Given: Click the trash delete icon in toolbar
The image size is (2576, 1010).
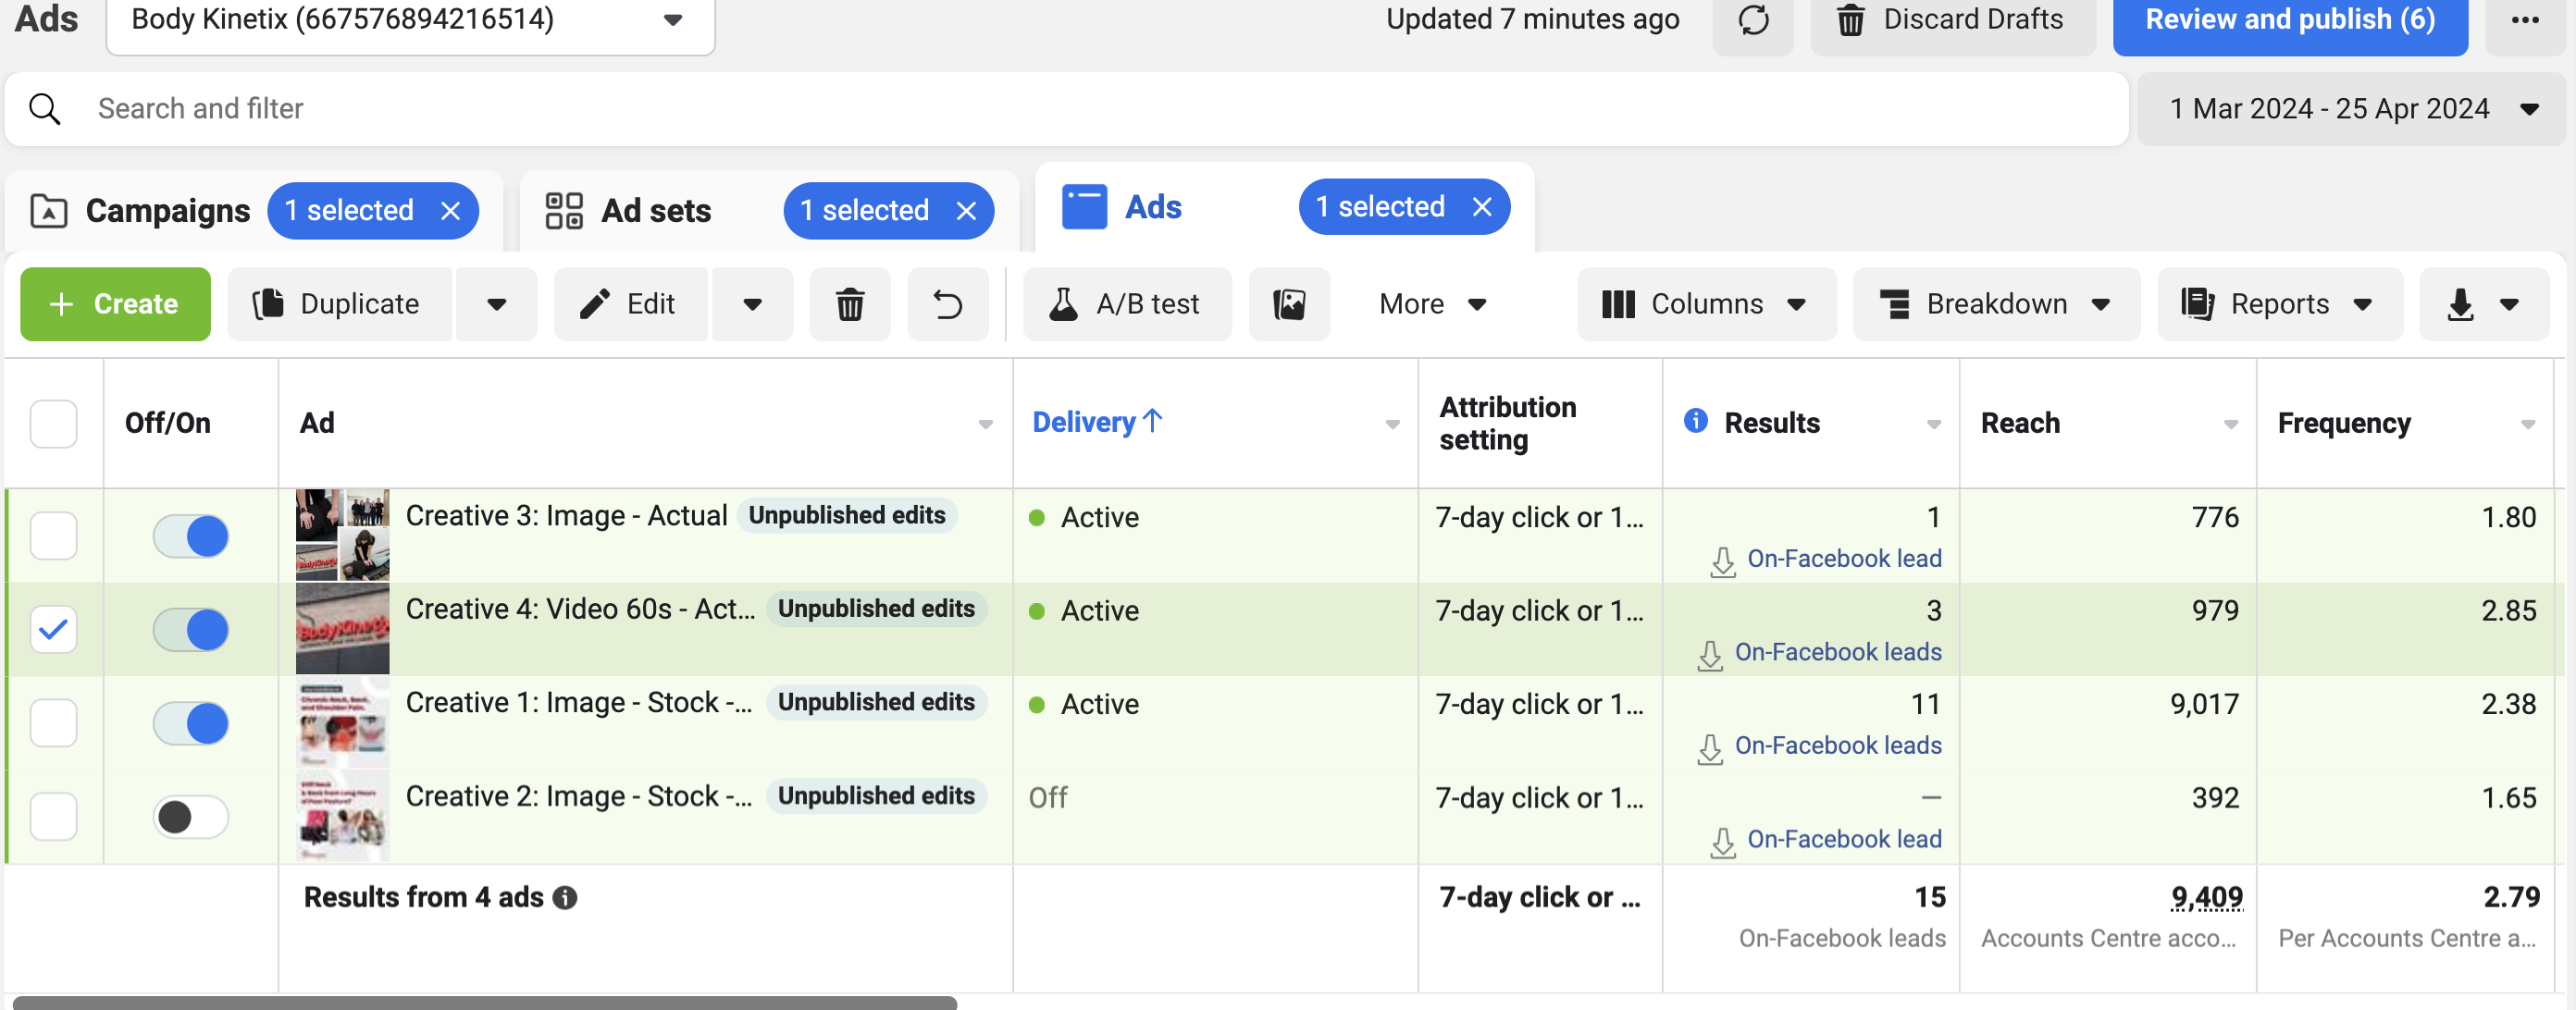Looking at the screenshot, I should (849, 304).
